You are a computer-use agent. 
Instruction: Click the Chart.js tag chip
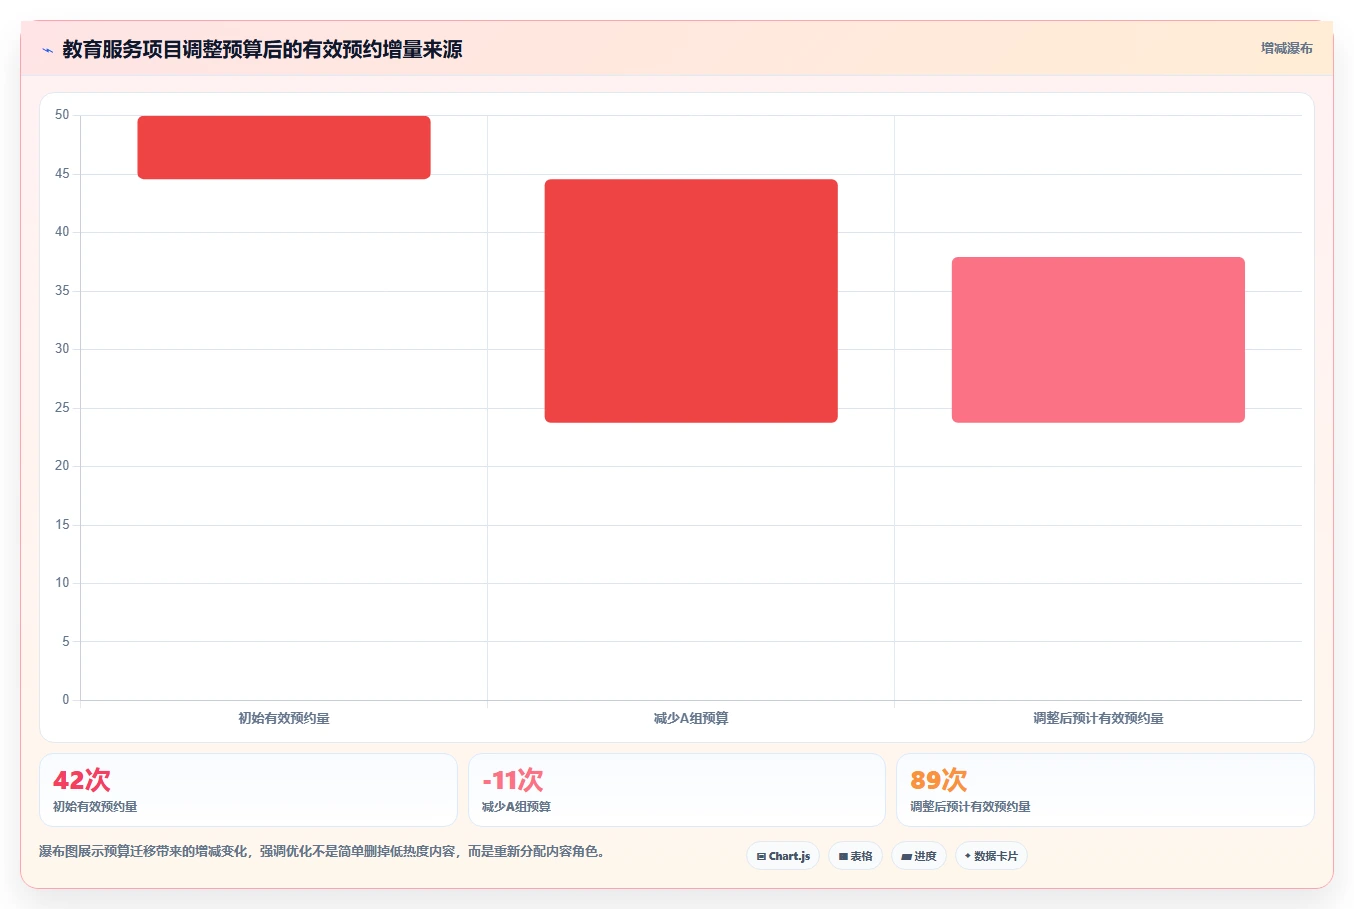[783, 856]
